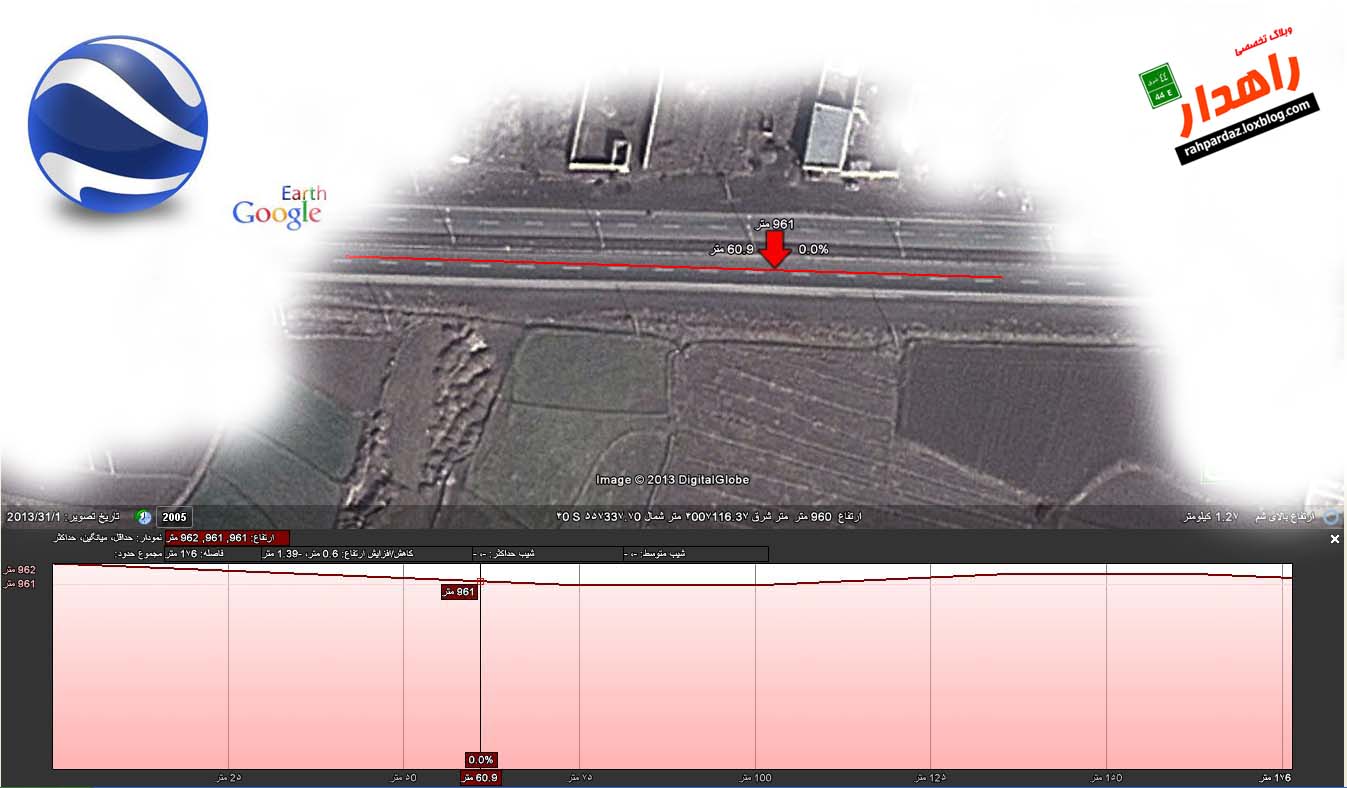This screenshot has height=788, width=1347.
Task: Click the 1.27 kilometer eye altitude readout
Action: point(1211,517)
